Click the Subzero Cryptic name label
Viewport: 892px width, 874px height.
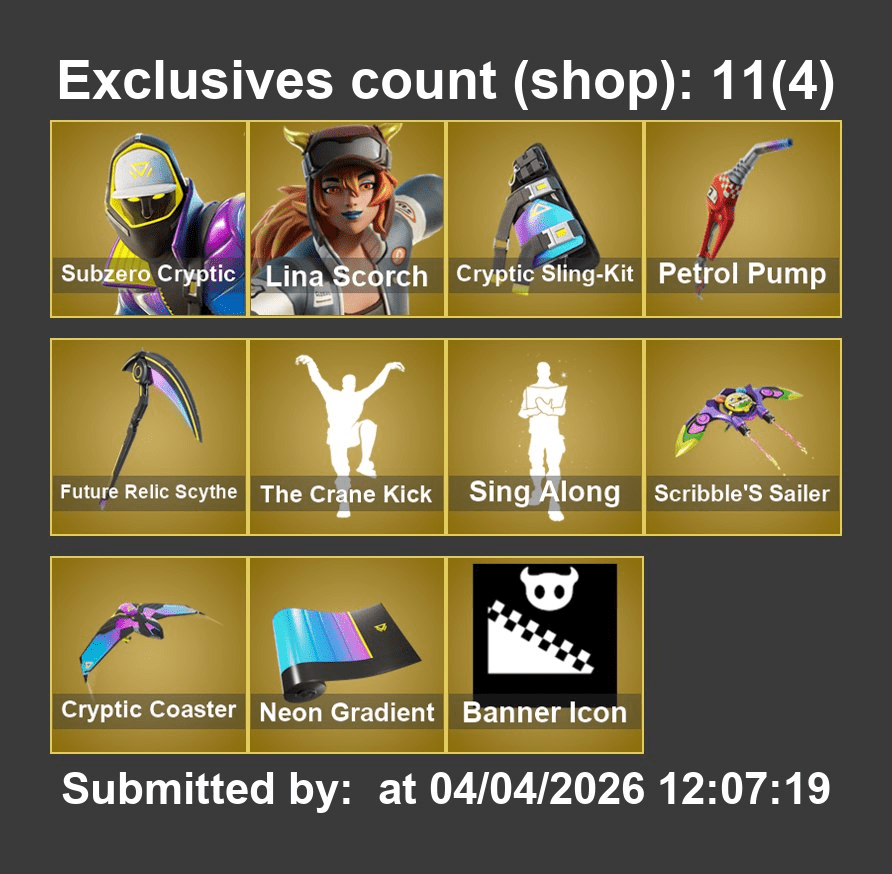[148, 274]
